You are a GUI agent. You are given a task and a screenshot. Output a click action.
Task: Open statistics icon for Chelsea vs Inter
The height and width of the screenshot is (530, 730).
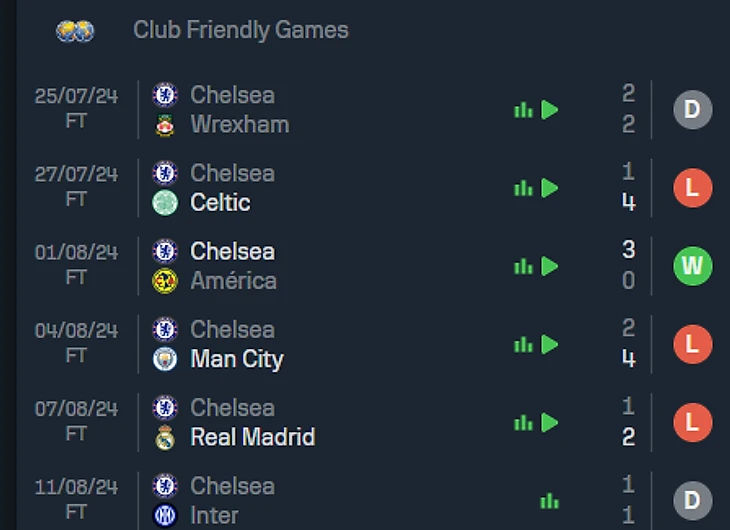[549, 501]
